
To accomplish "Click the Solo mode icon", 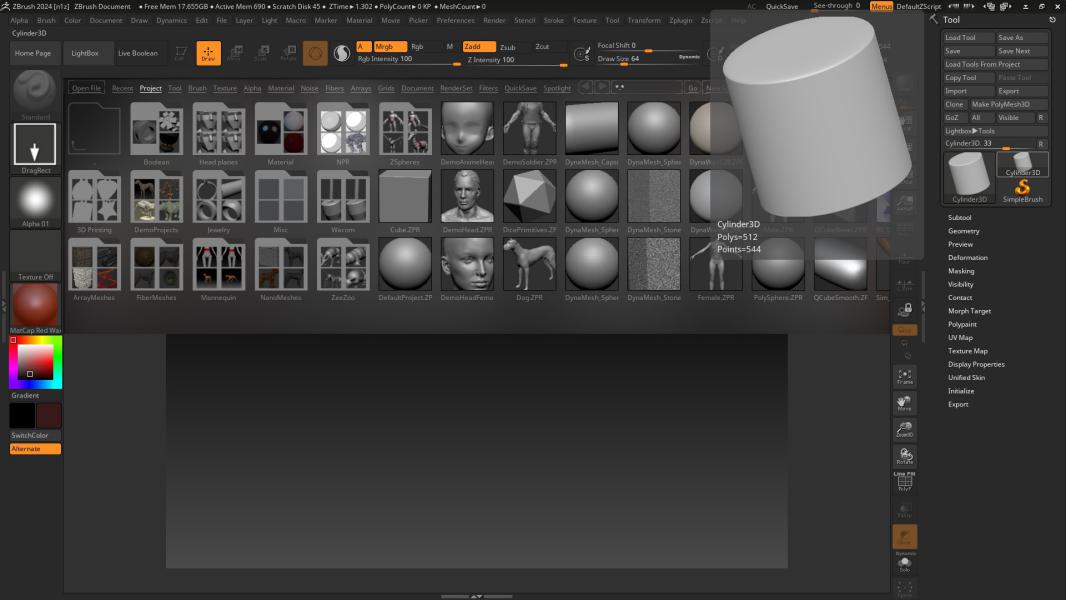I will point(904,563).
